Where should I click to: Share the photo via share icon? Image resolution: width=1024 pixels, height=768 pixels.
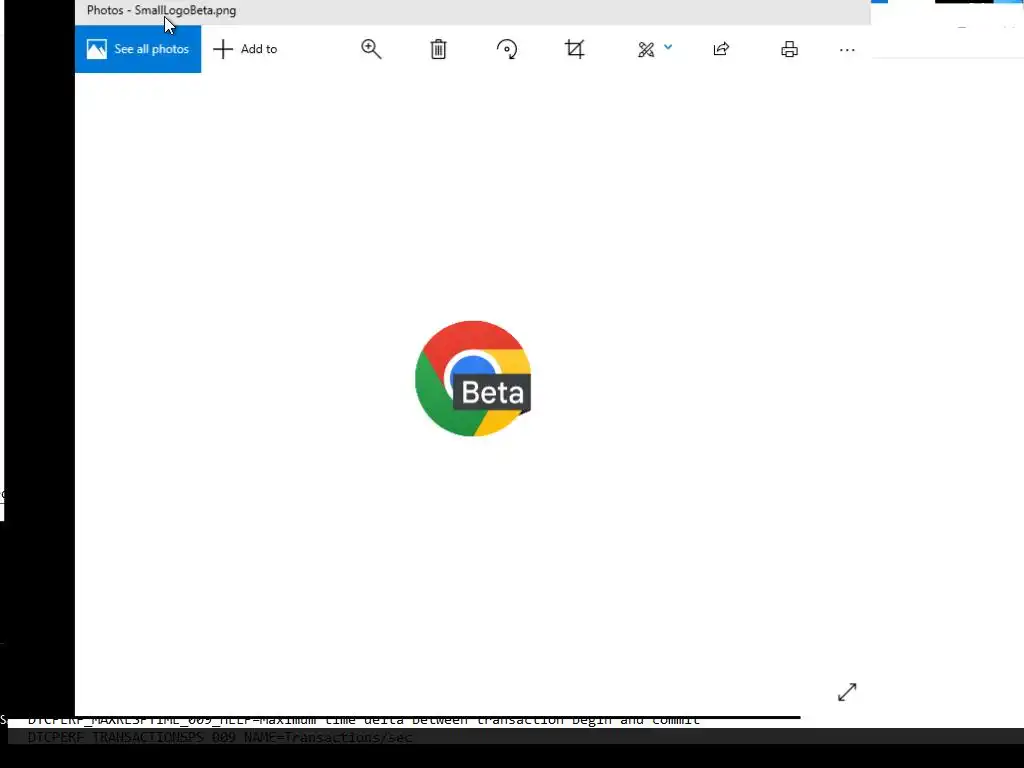721,49
